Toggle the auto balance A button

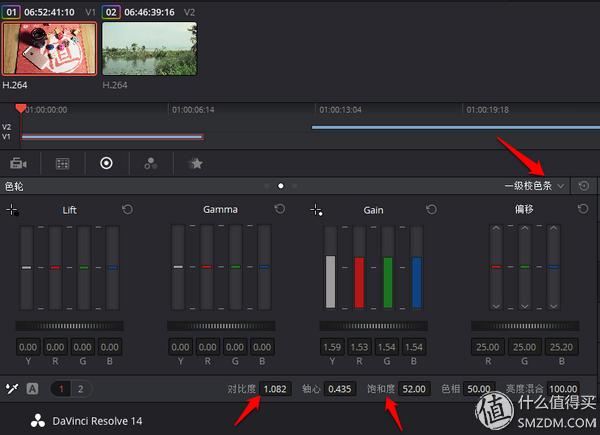coord(32,388)
